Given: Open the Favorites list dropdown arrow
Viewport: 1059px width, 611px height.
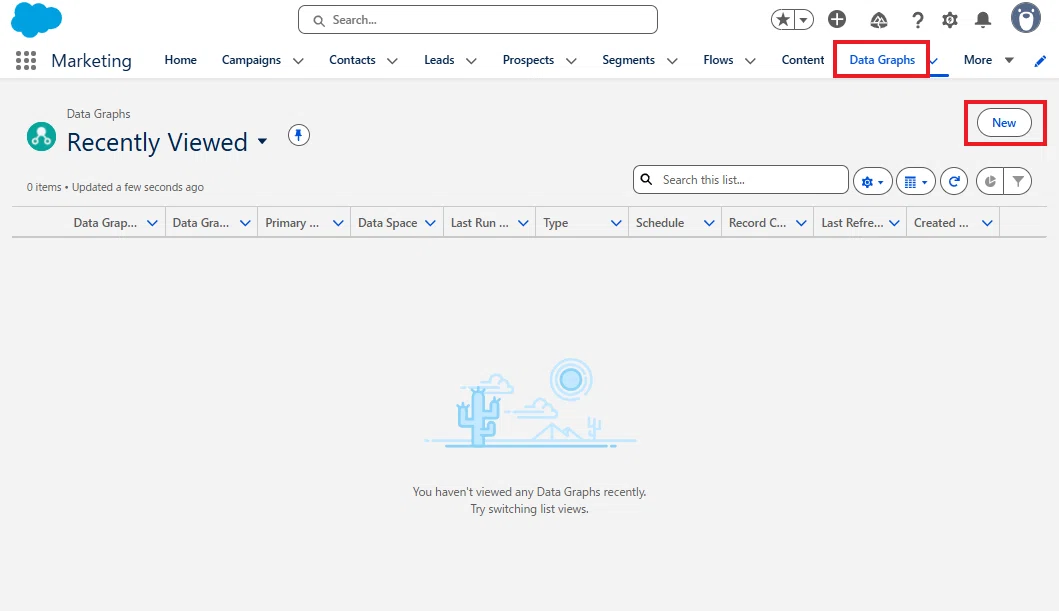Looking at the screenshot, I should 804,20.
